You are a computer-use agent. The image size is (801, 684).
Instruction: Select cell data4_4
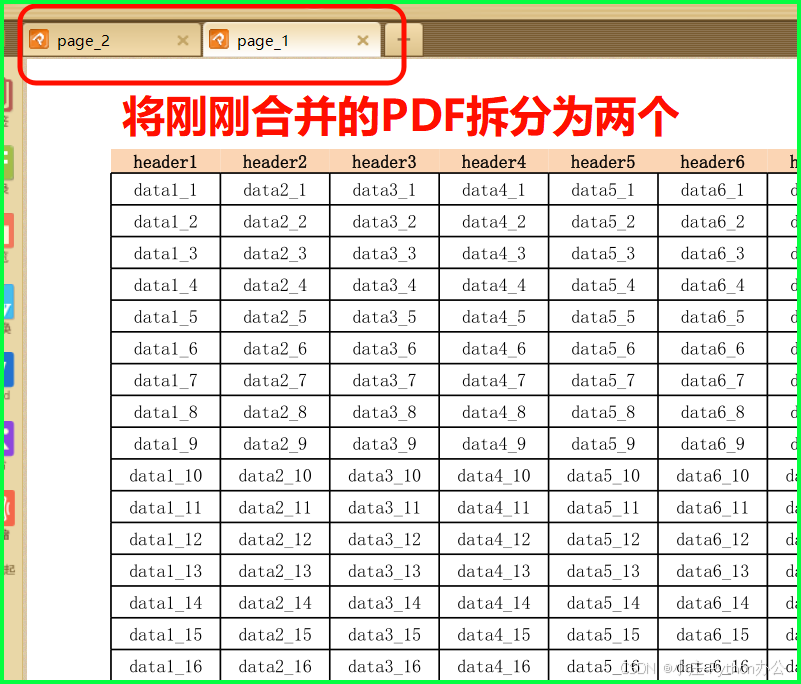[493, 285]
